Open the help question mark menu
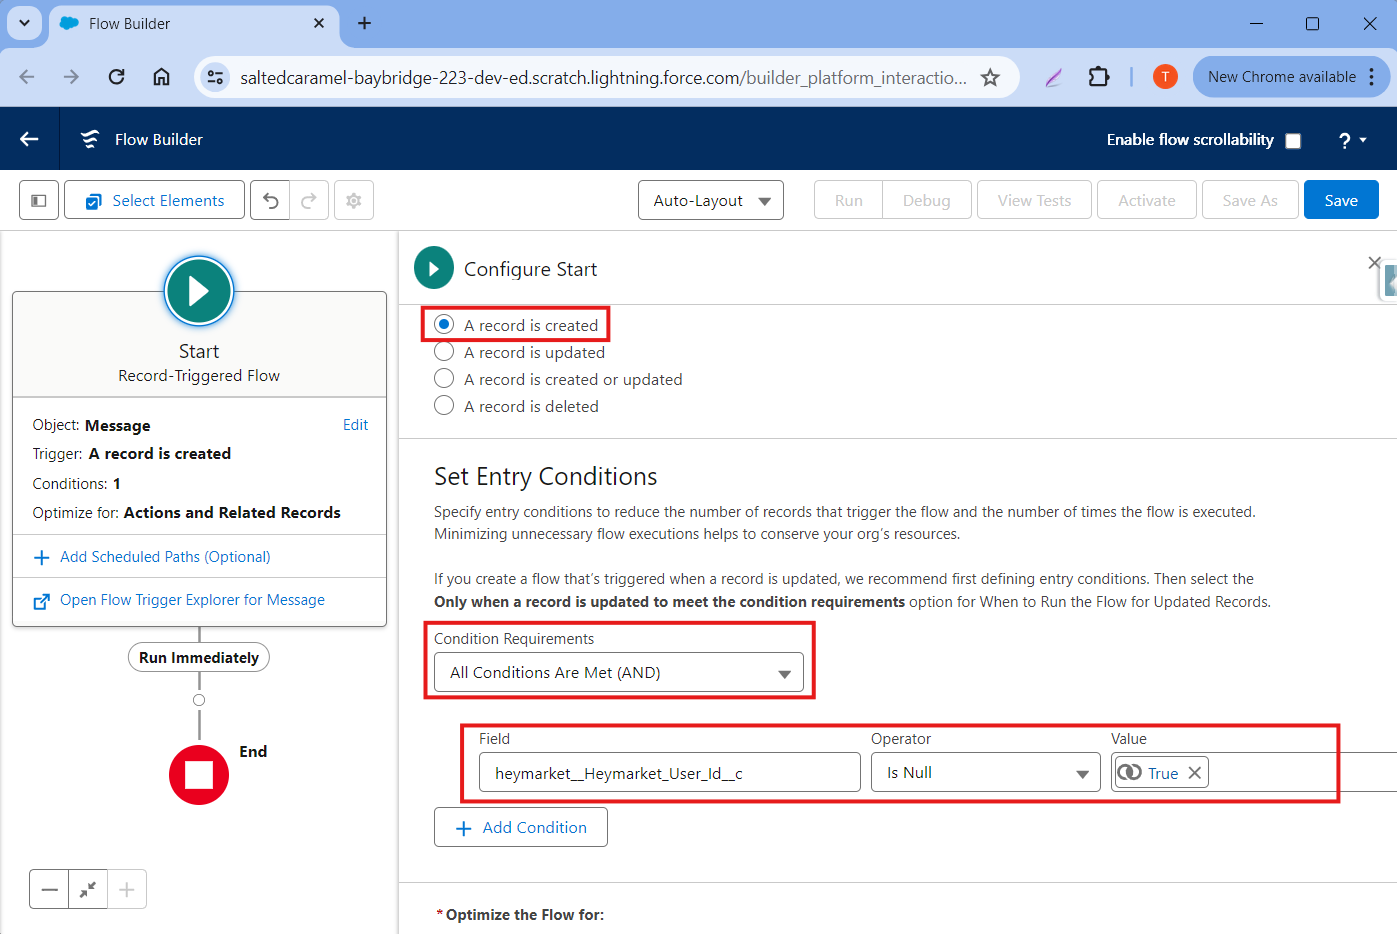 1352,141
